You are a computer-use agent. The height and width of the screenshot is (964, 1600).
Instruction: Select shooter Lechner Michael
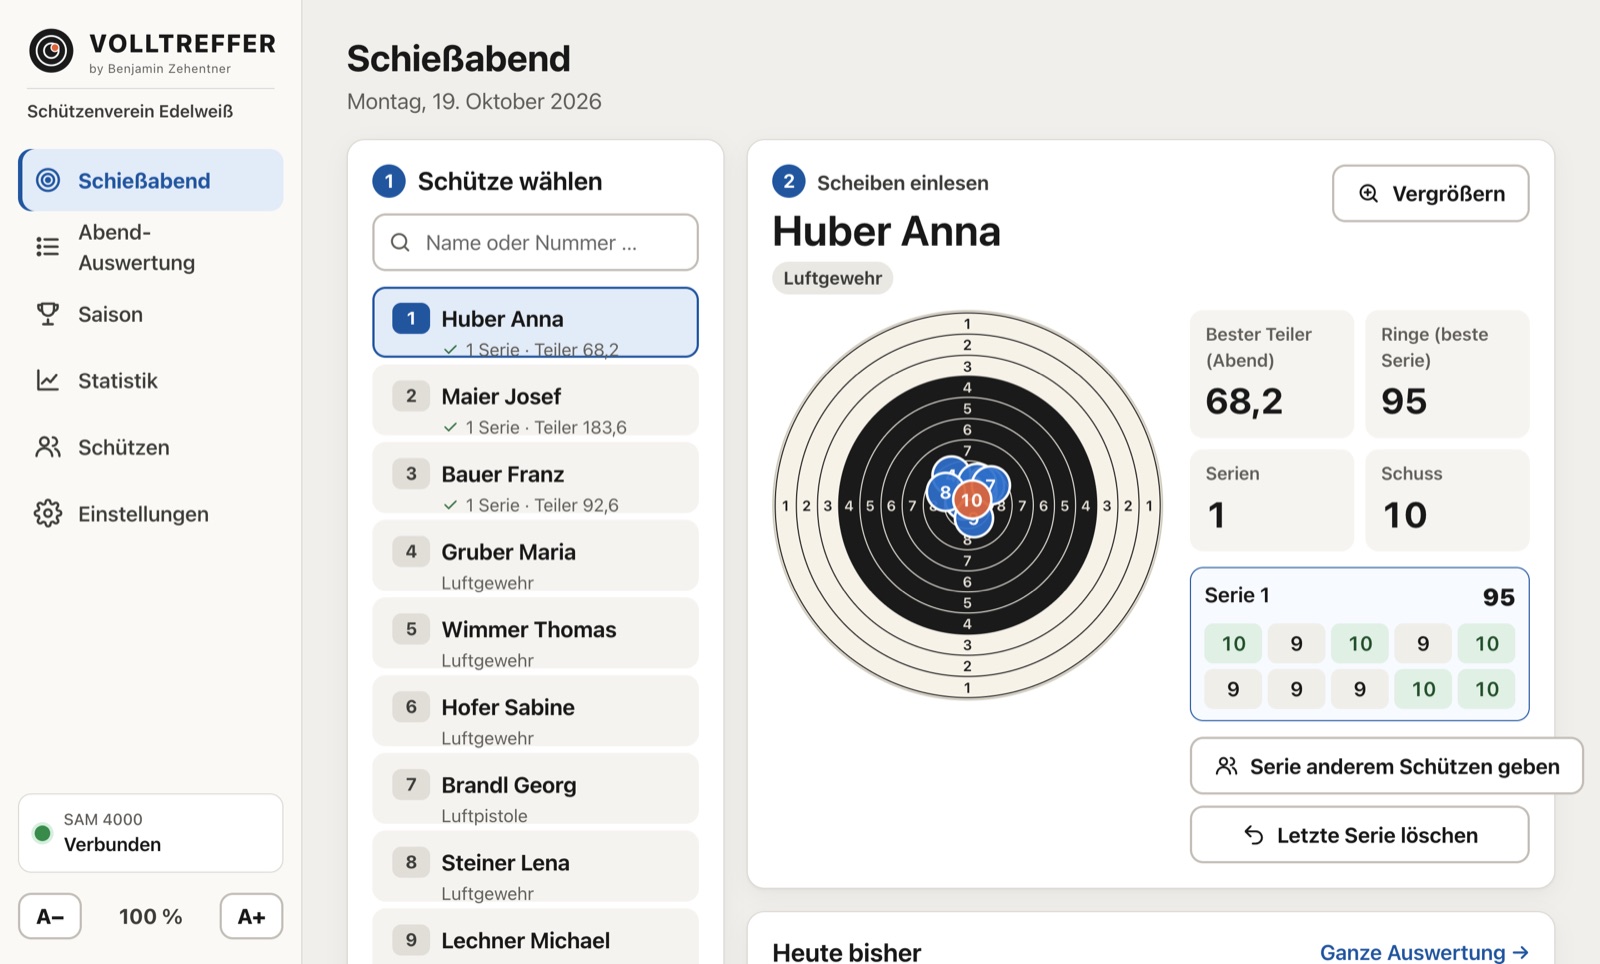click(535, 938)
